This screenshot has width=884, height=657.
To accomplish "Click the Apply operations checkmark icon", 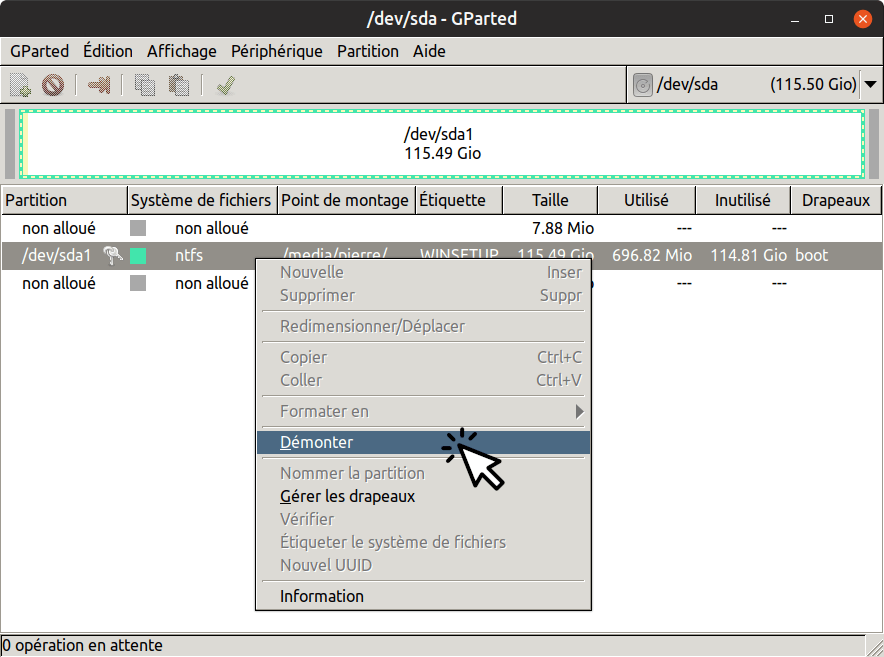I will point(226,85).
